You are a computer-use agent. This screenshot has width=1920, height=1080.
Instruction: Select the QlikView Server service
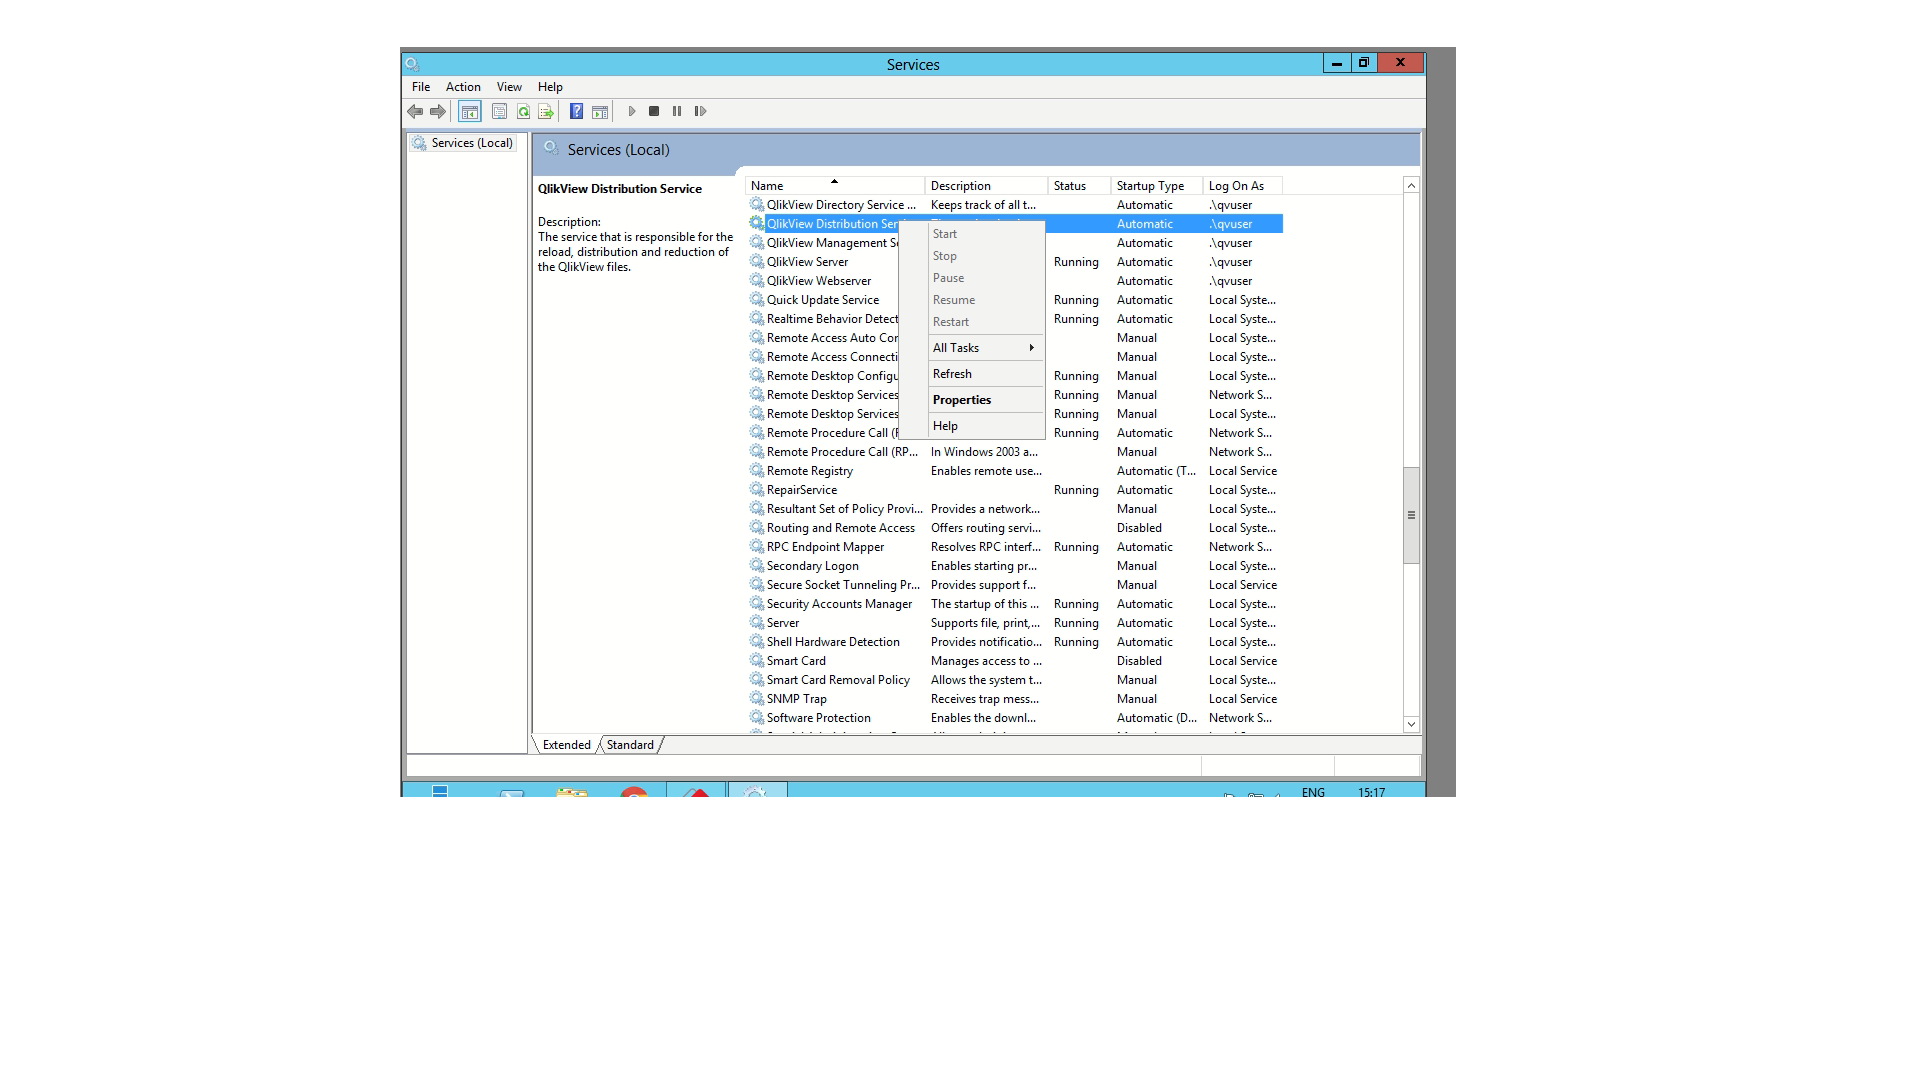pos(1015,262)
